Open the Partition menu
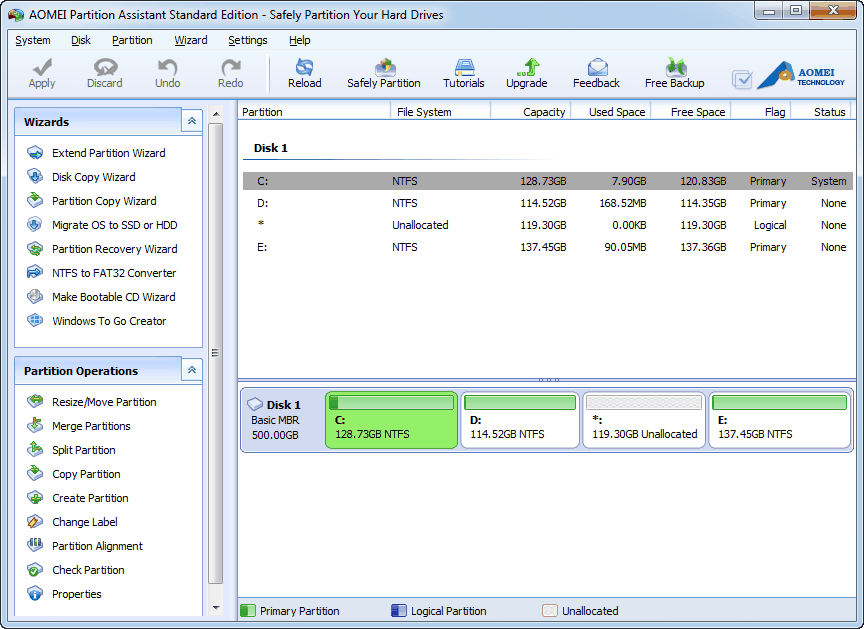864x629 pixels. pyautogui.click(x=132, y=40)
